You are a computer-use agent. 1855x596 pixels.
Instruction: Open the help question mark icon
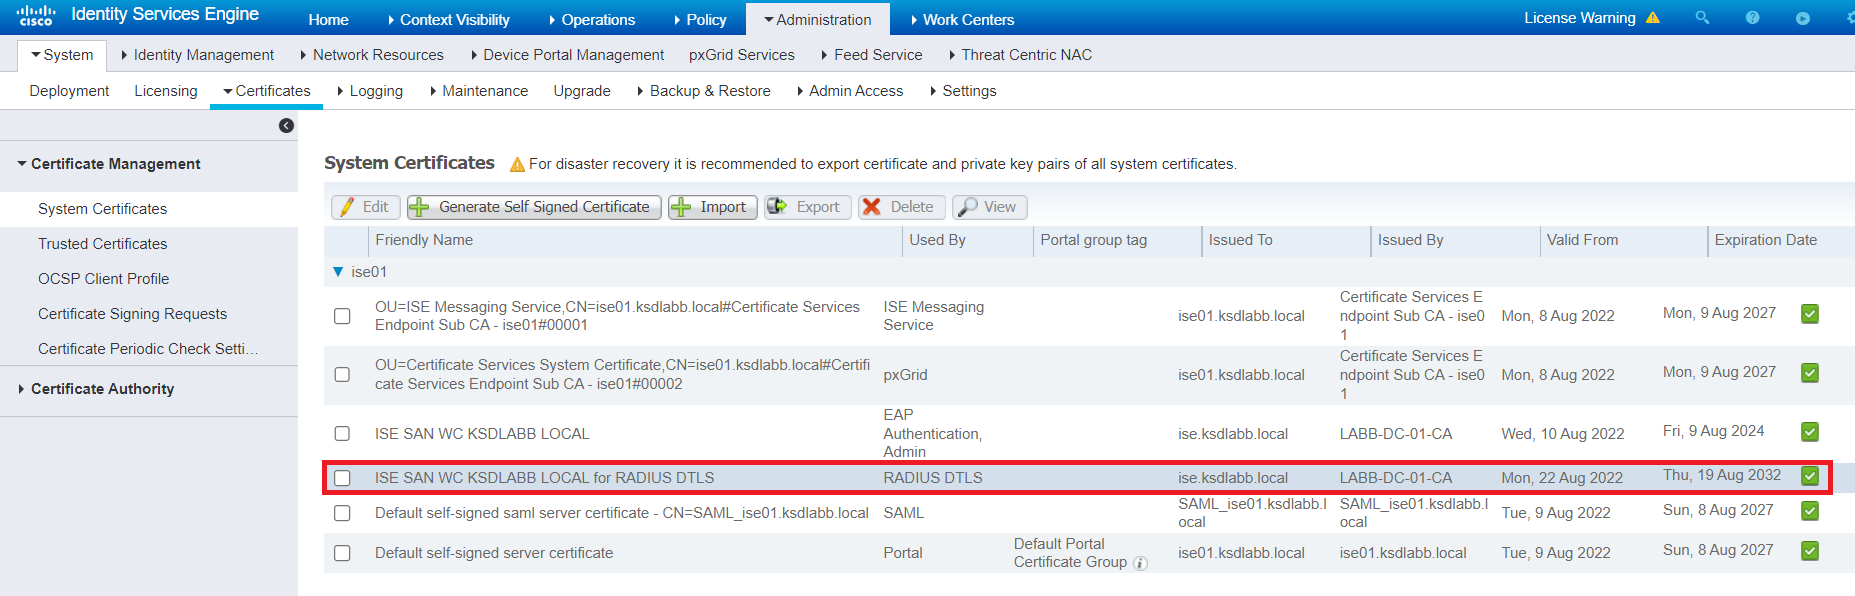tap(1752, 18)
